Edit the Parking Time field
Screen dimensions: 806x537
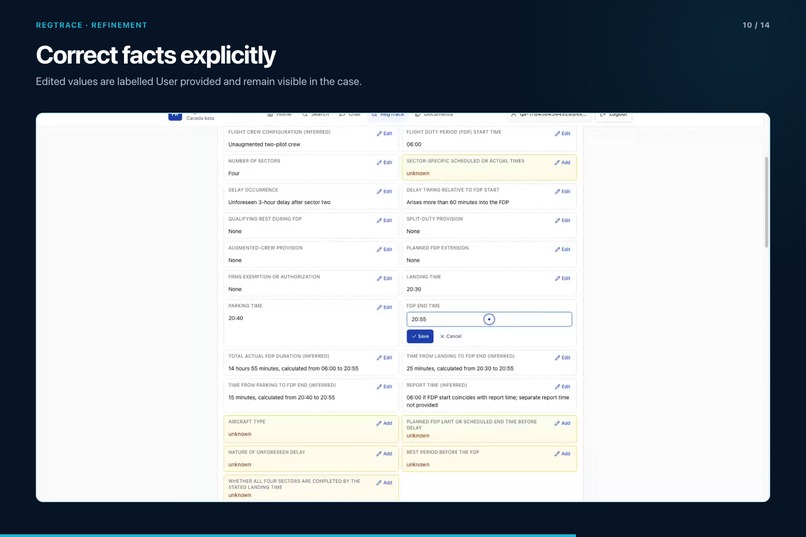[384, 307]
